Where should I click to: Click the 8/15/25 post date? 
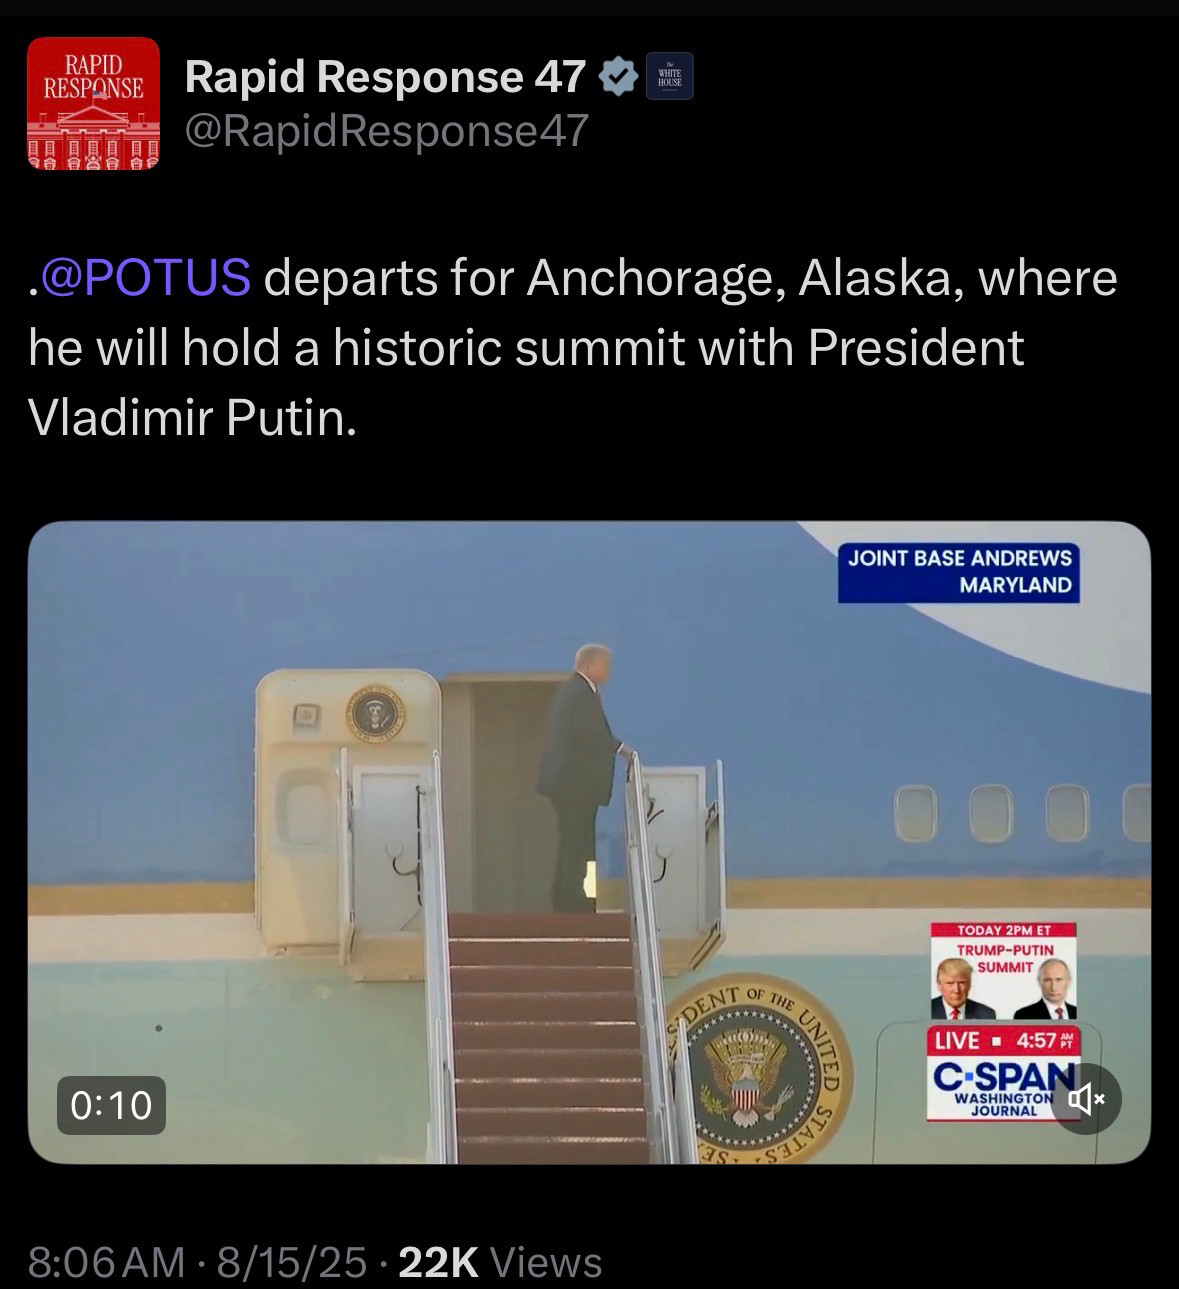point(292,1262)
